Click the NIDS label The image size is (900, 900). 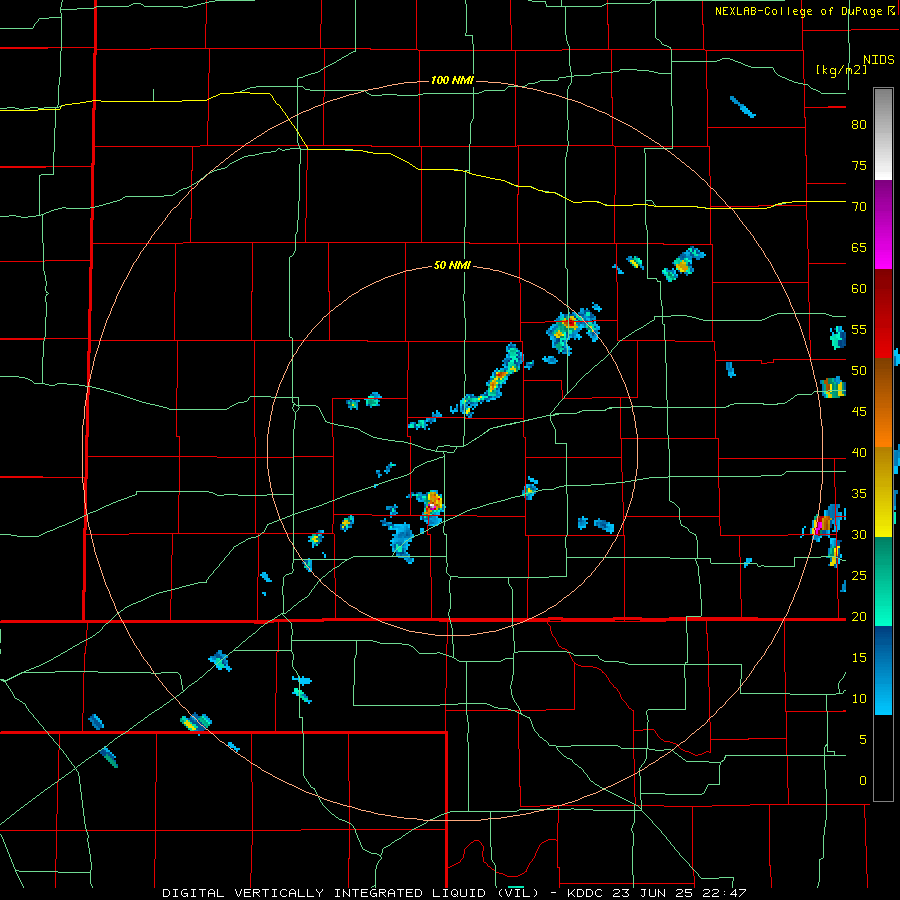[x=879, y=60]
